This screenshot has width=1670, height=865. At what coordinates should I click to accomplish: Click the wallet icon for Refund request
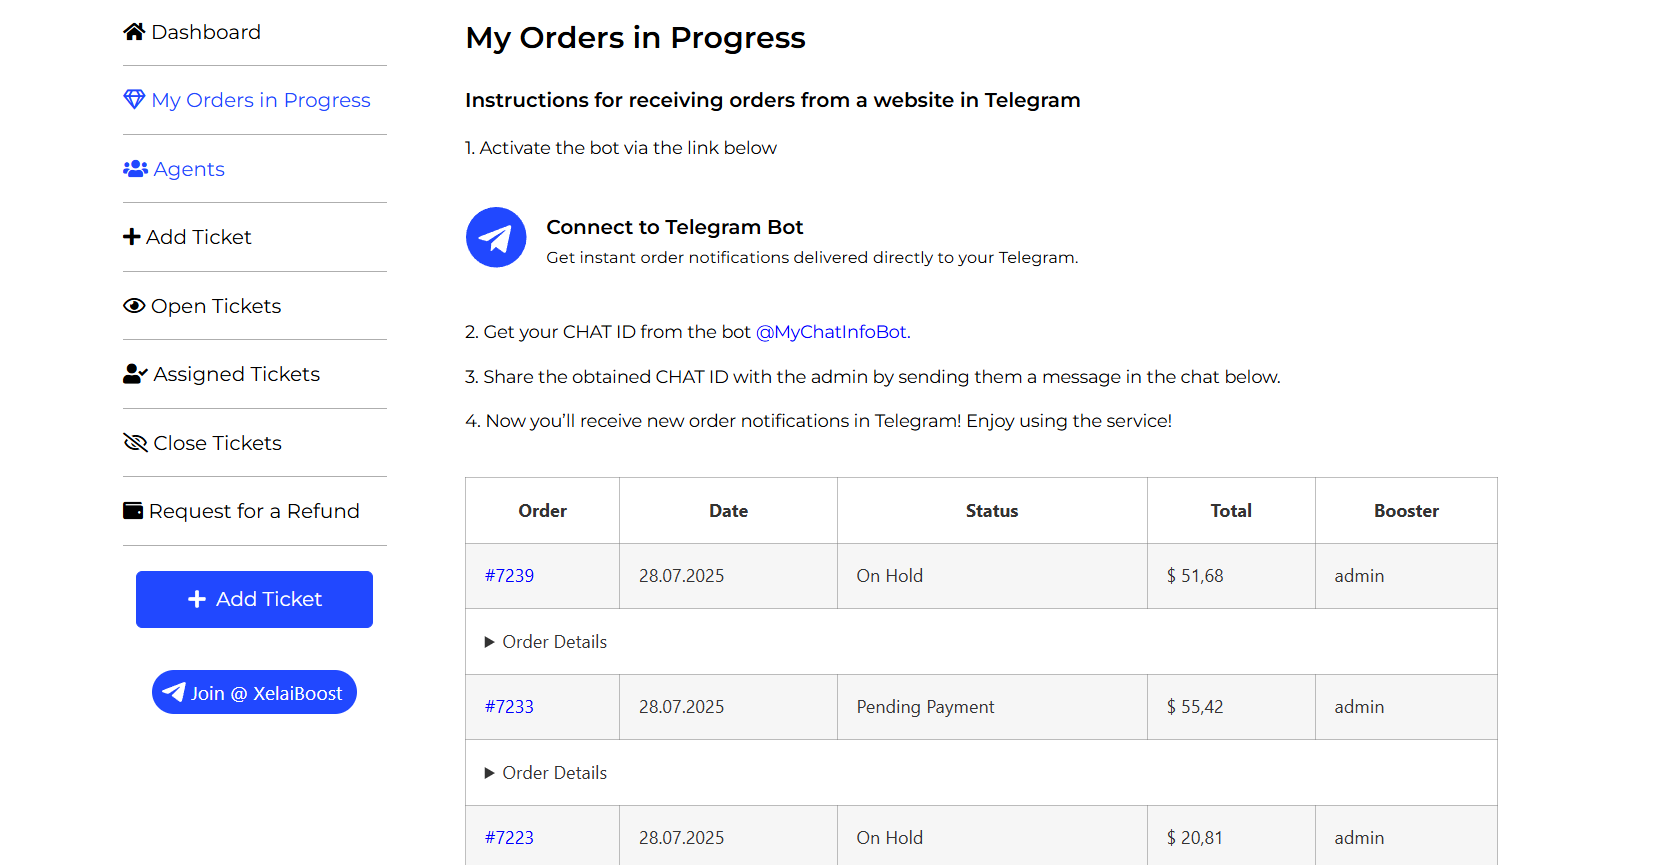coord(133,511)
